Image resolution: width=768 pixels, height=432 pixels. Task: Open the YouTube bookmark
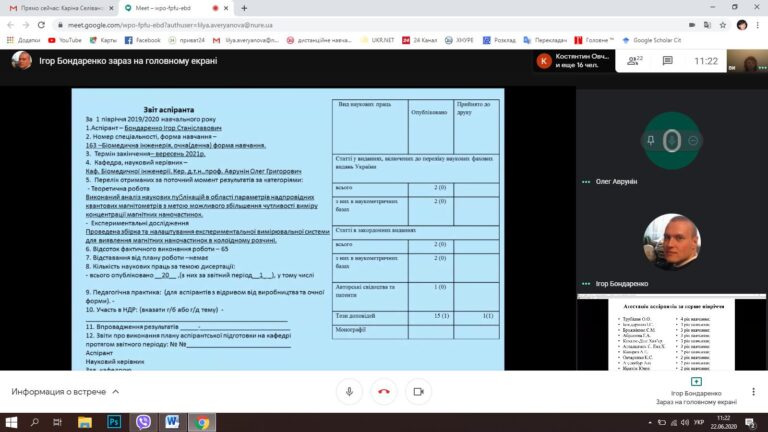(65, 40)
